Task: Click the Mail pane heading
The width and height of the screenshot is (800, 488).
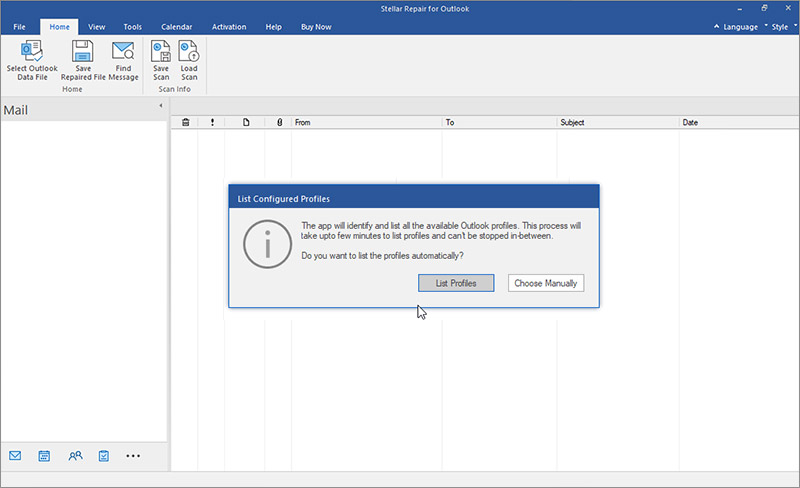Action: (x=16, y=110)
